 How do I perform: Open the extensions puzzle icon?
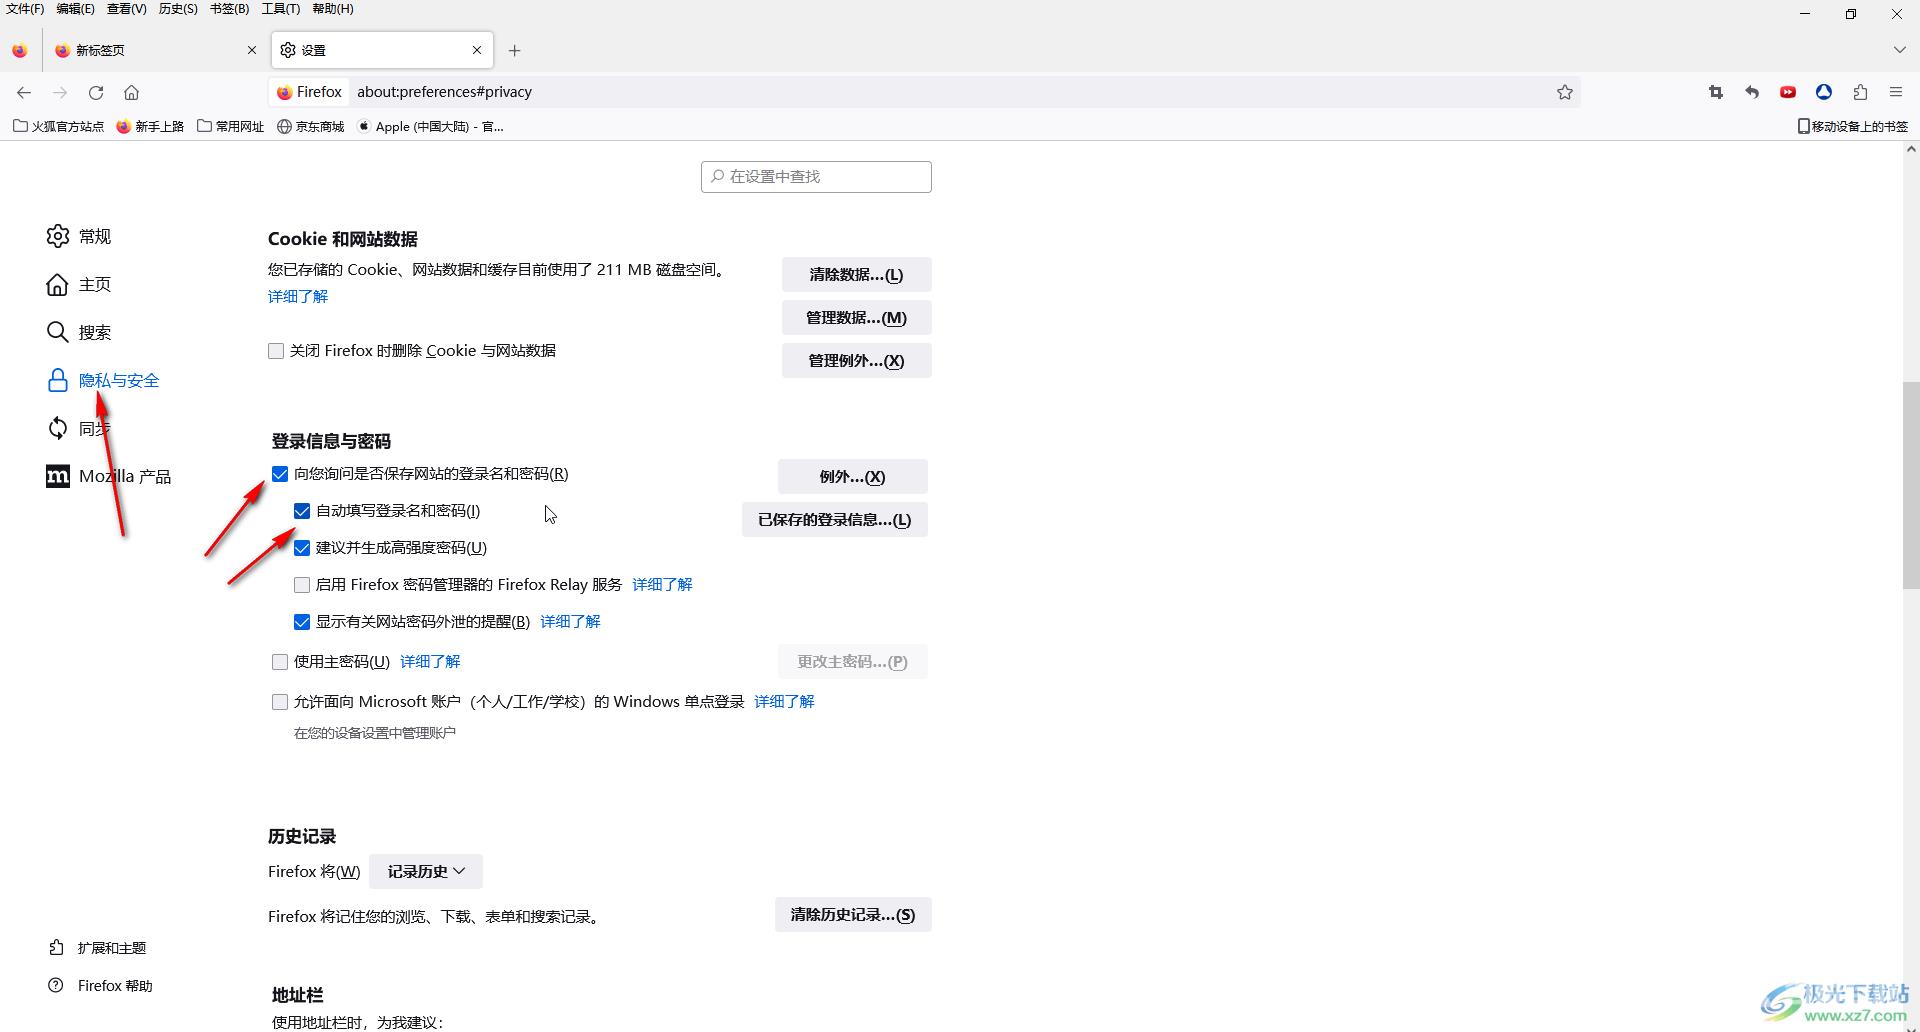[1860, 92]
